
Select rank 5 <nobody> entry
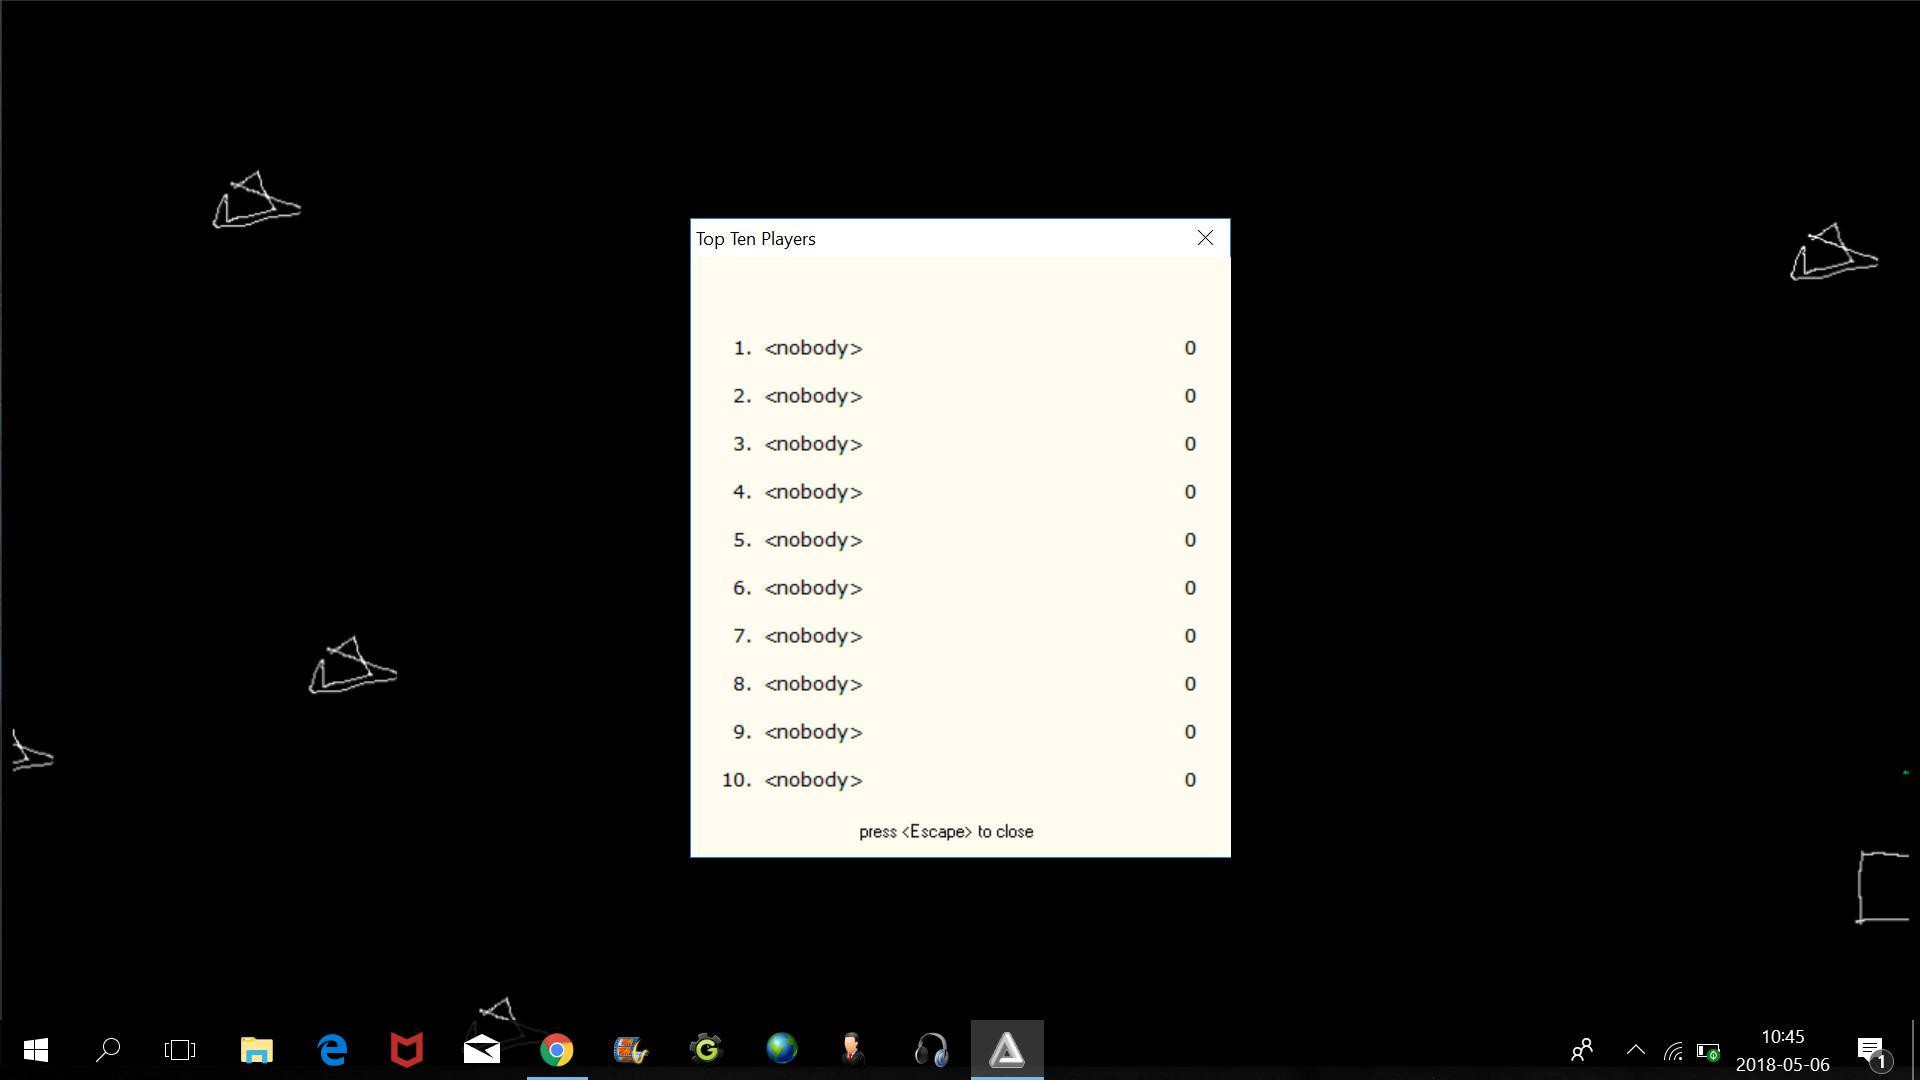pos(813,540)
